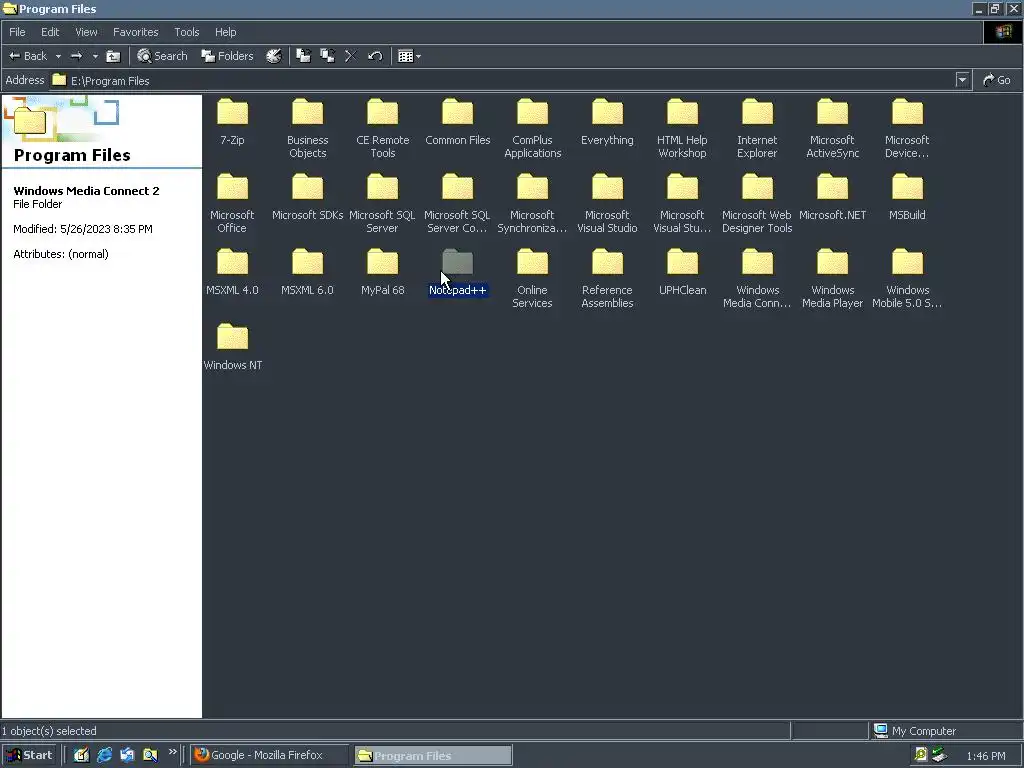Click the Forward arrow button
The height and width of the screenshot is (768, 1024).
(76, 56)
